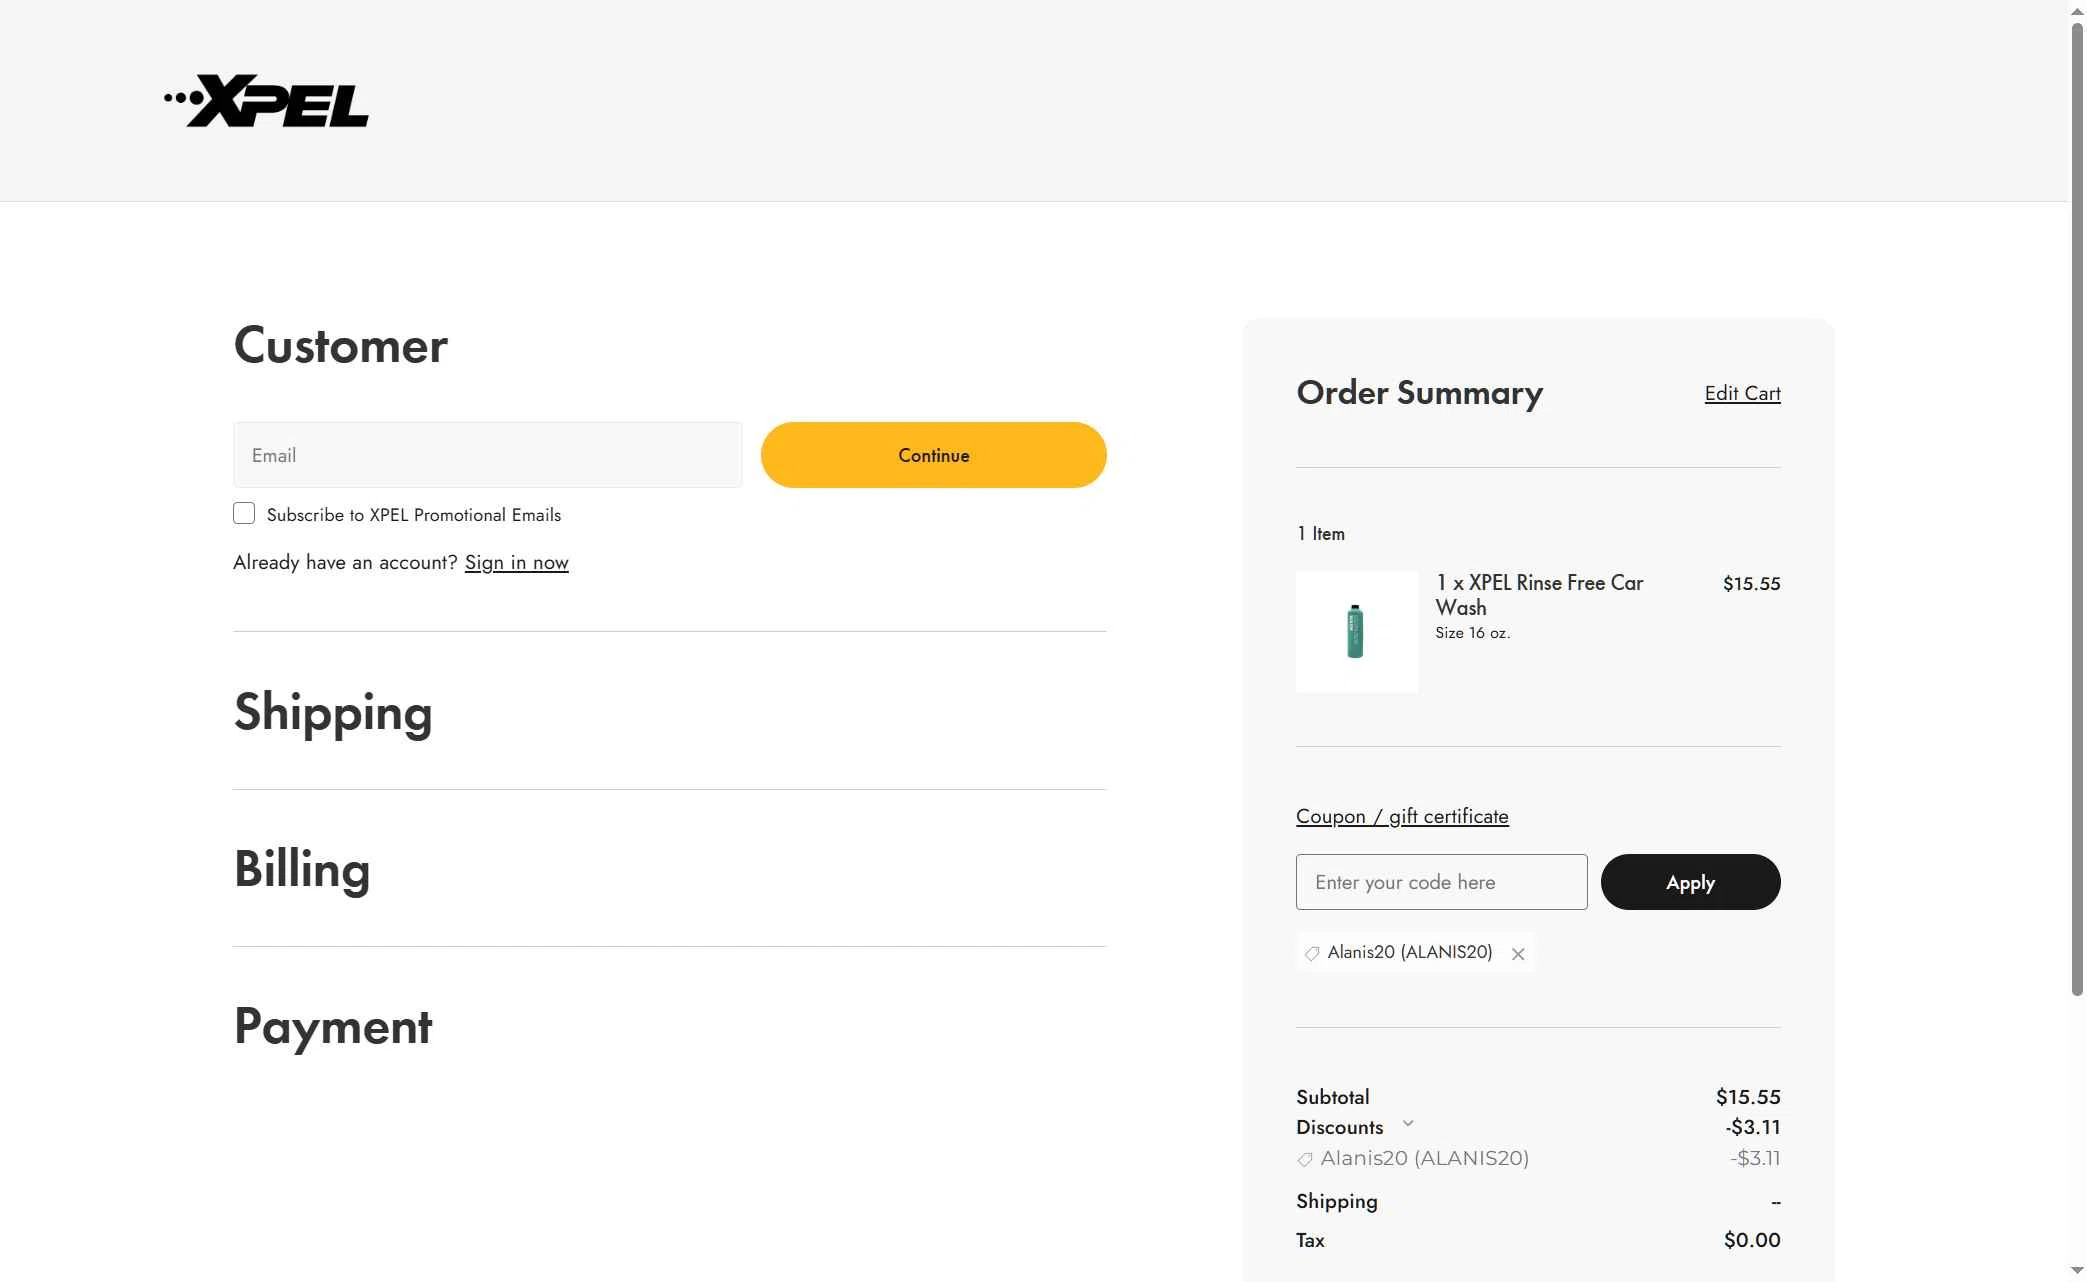This screenshot has height=1282, width=2087.
Task: Toggle the Coupon / gift certificate section
Action: (1401, 817)
